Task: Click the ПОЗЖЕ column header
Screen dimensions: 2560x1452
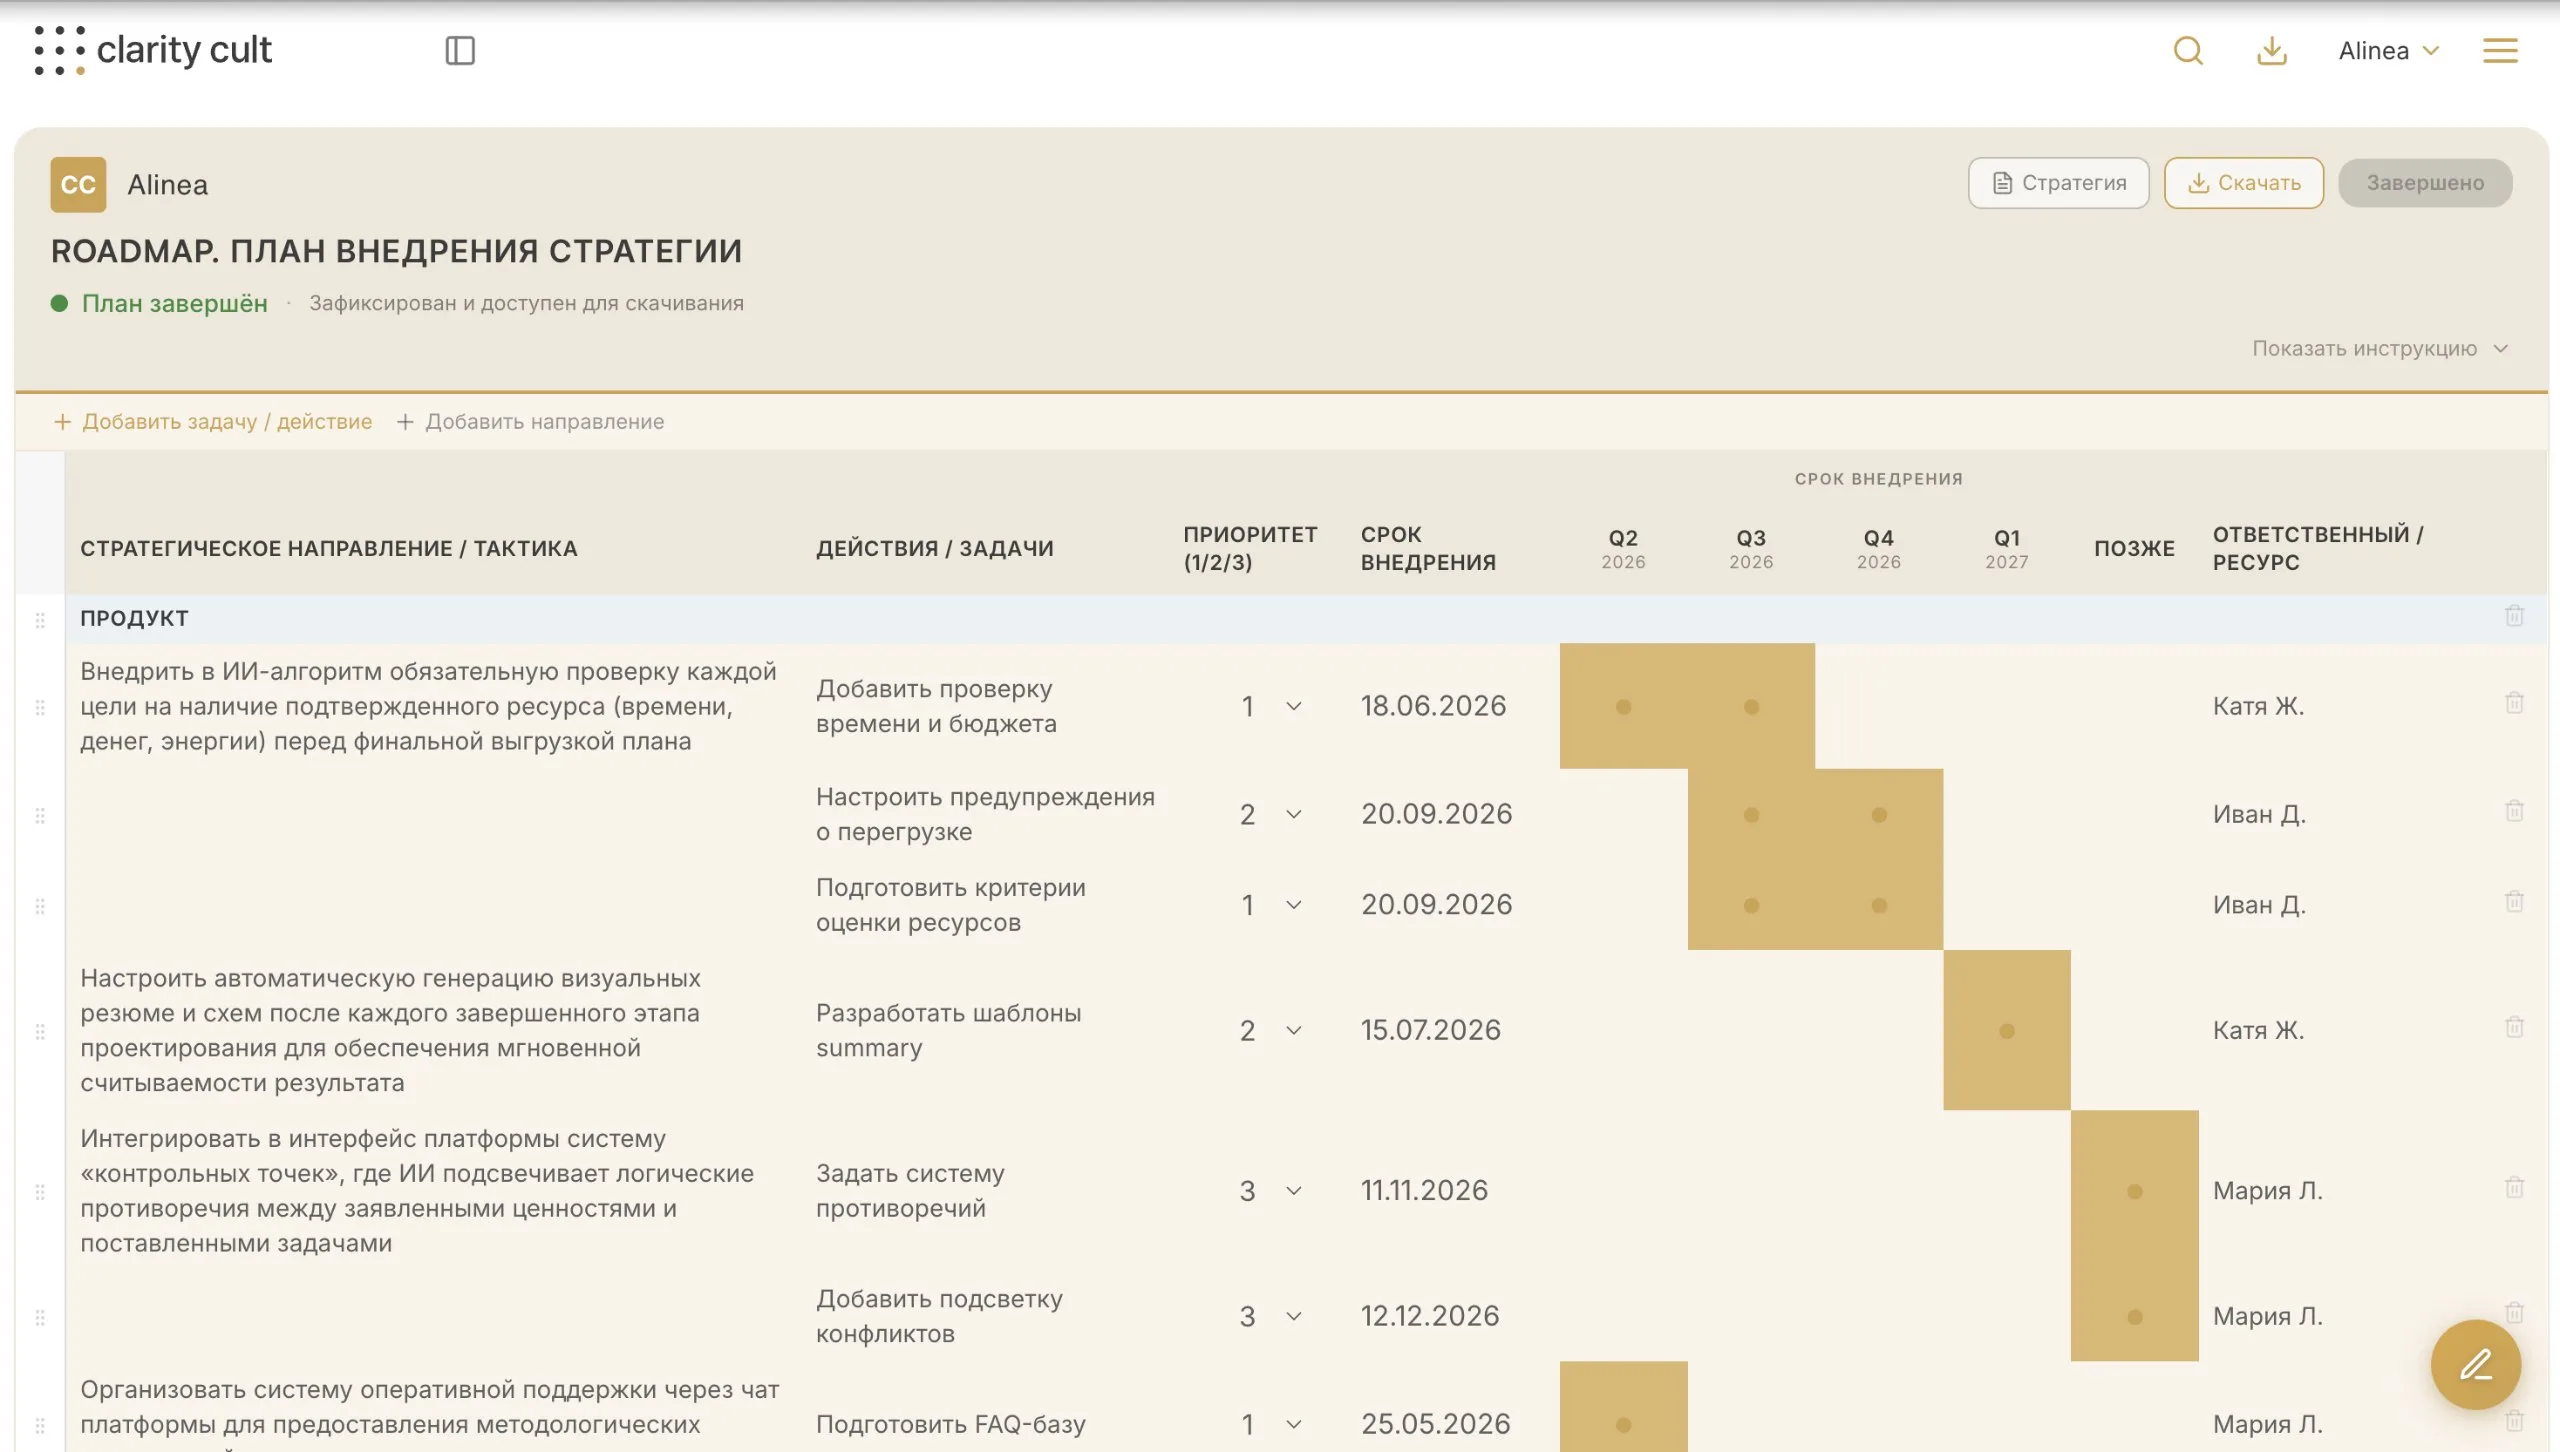Action: coord(2134,549)
